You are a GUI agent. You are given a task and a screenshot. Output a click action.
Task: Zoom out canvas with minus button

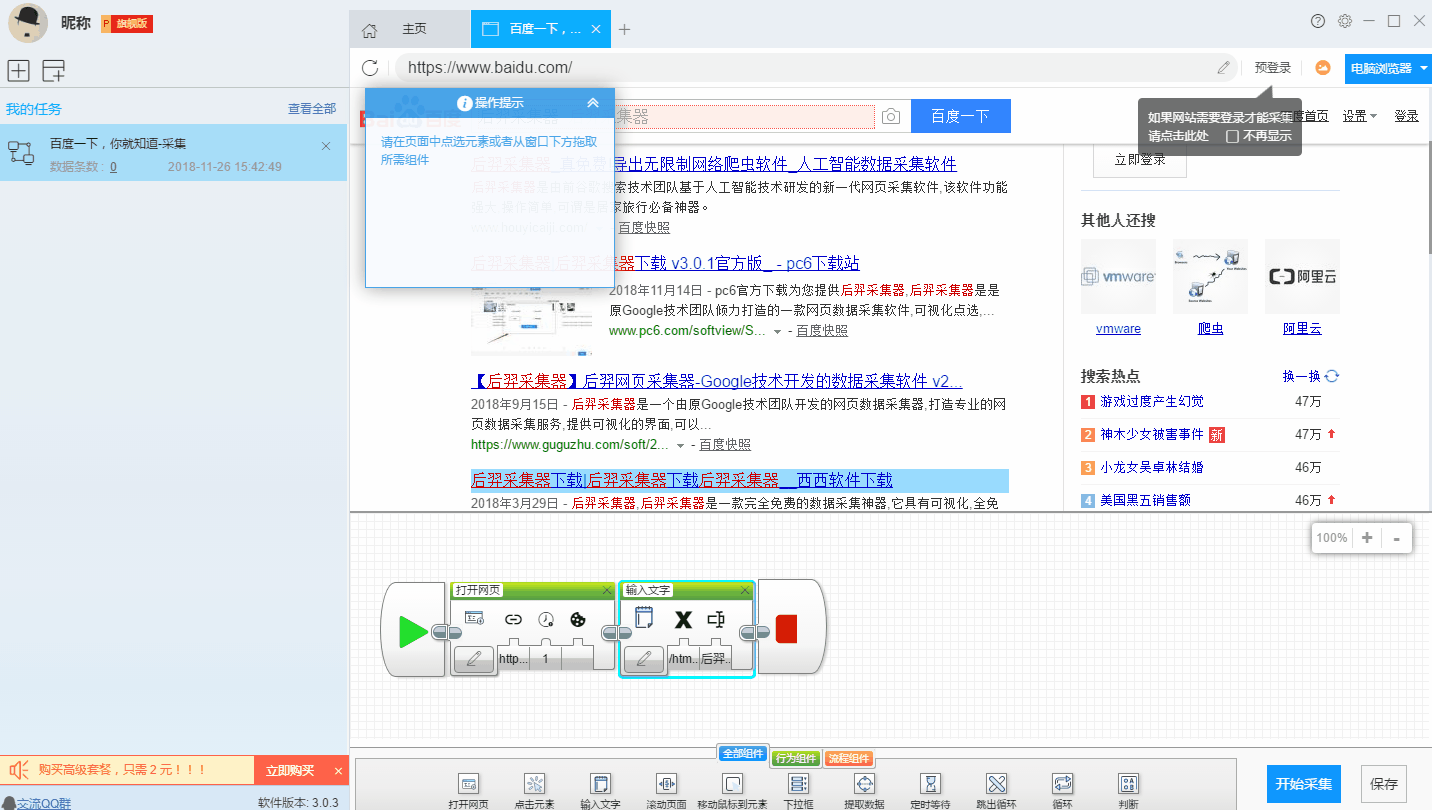[x=1396, y=538]
